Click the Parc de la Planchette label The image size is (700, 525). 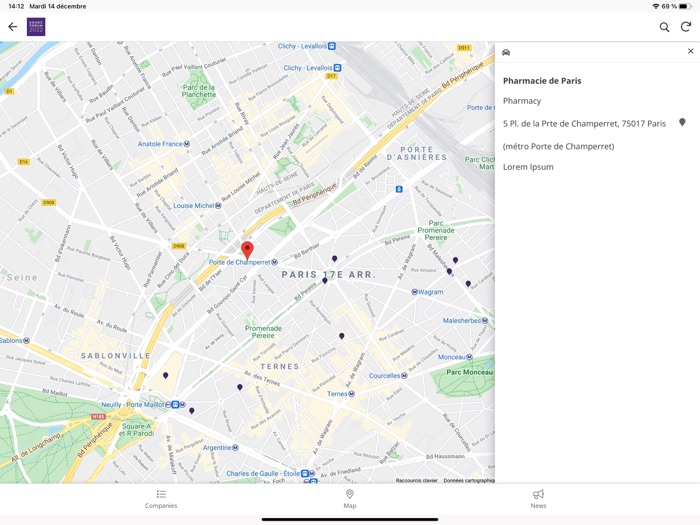199,91
